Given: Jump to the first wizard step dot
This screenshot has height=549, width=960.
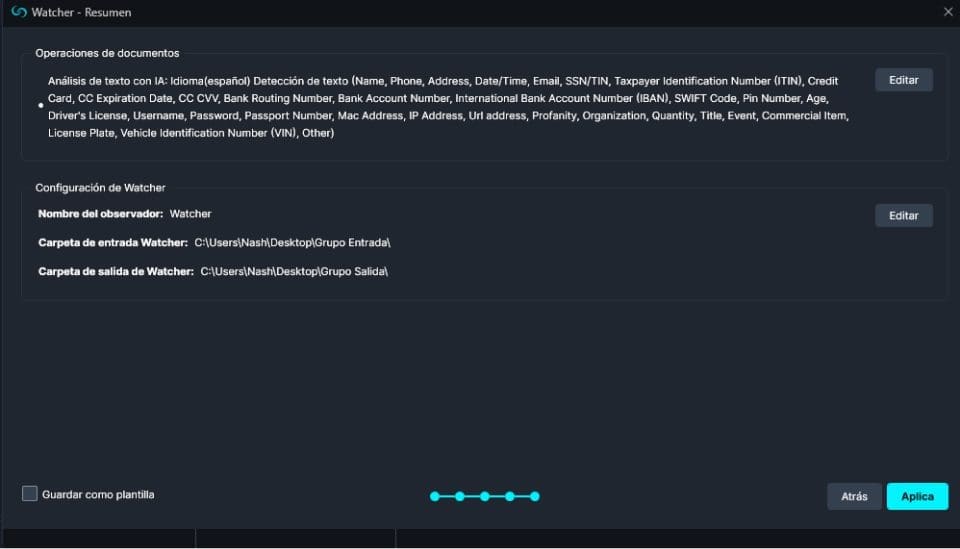Looking at the screenshot, I should coord(435,496).
